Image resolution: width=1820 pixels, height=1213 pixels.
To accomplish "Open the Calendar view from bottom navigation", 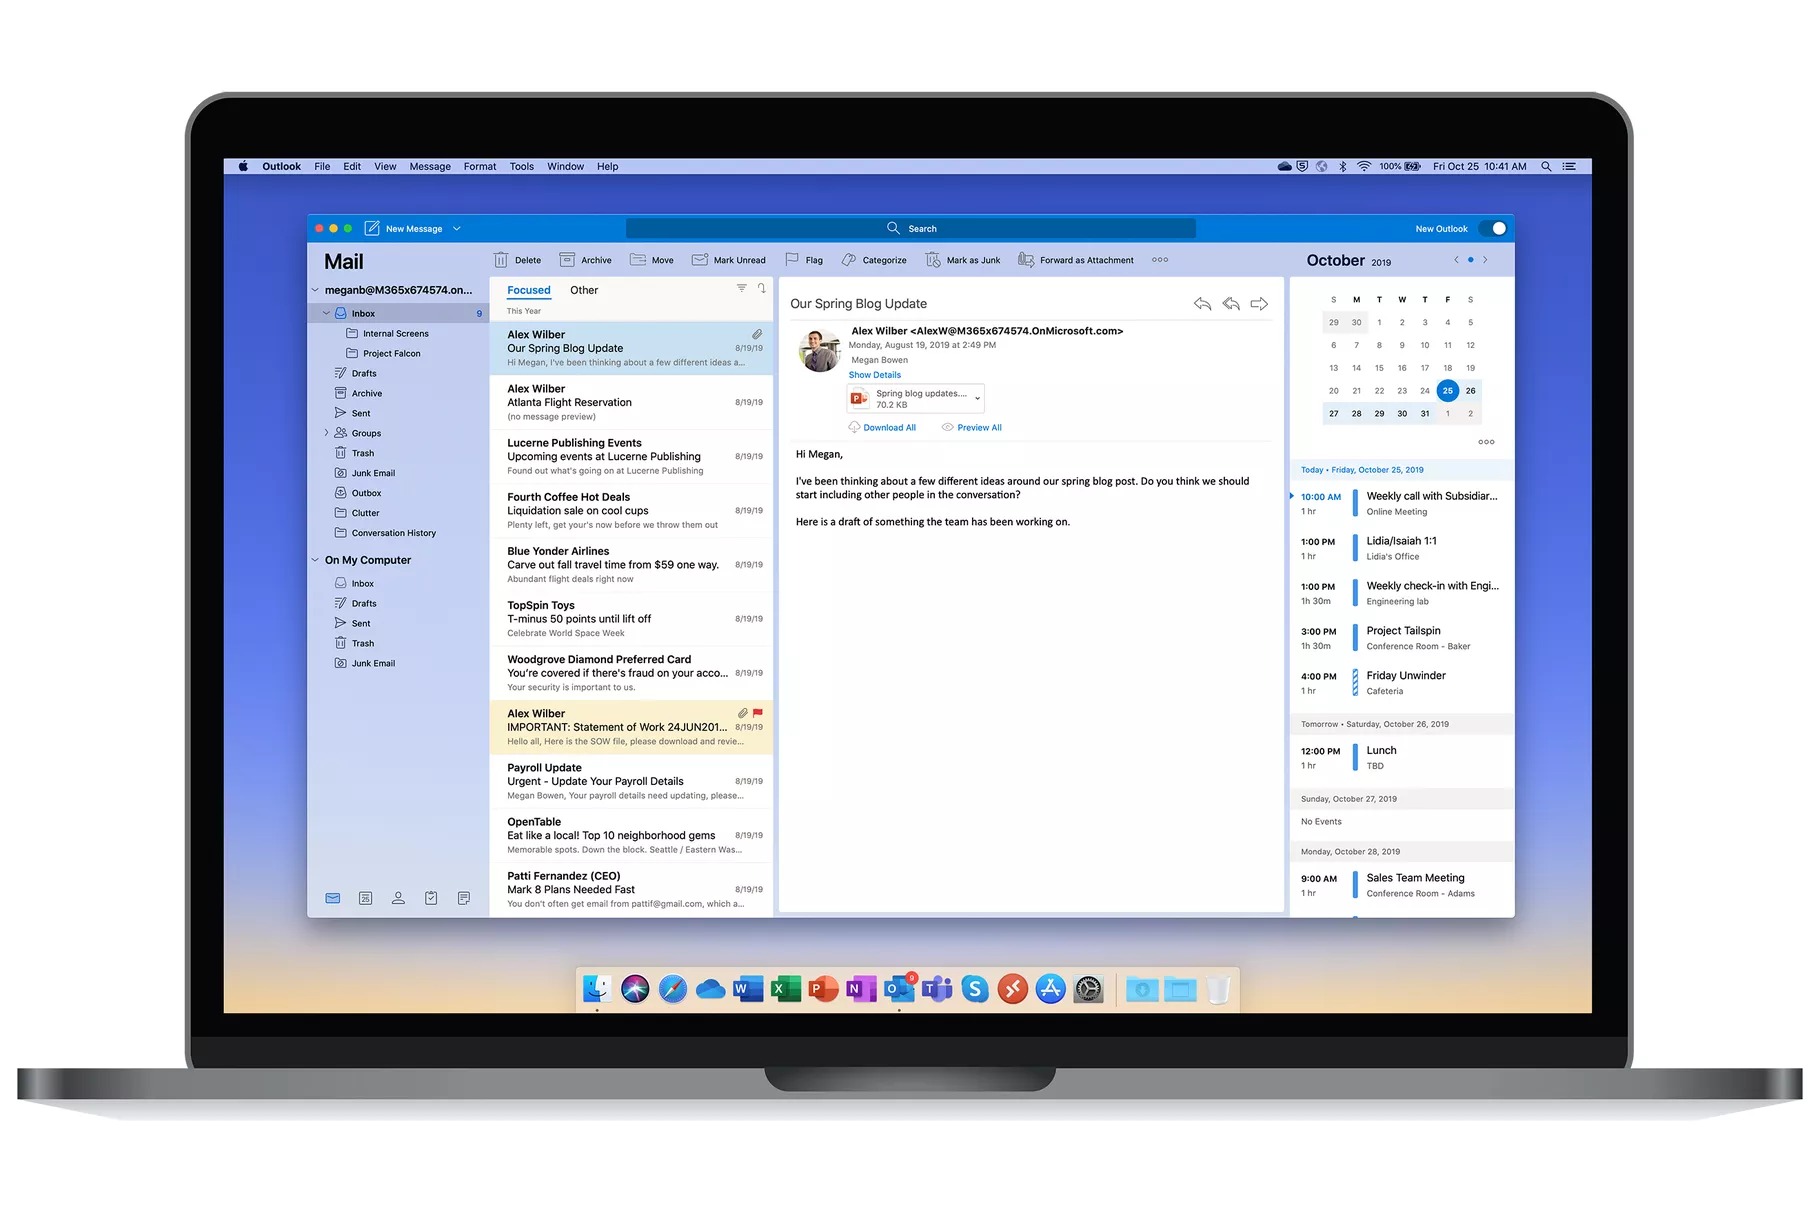I will [365, 898].
